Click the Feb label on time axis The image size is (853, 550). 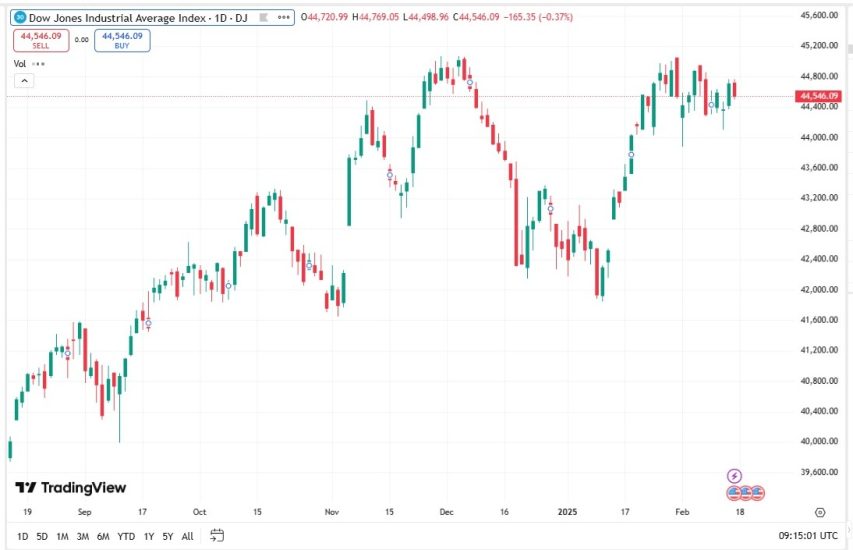(x=682, y=512)
